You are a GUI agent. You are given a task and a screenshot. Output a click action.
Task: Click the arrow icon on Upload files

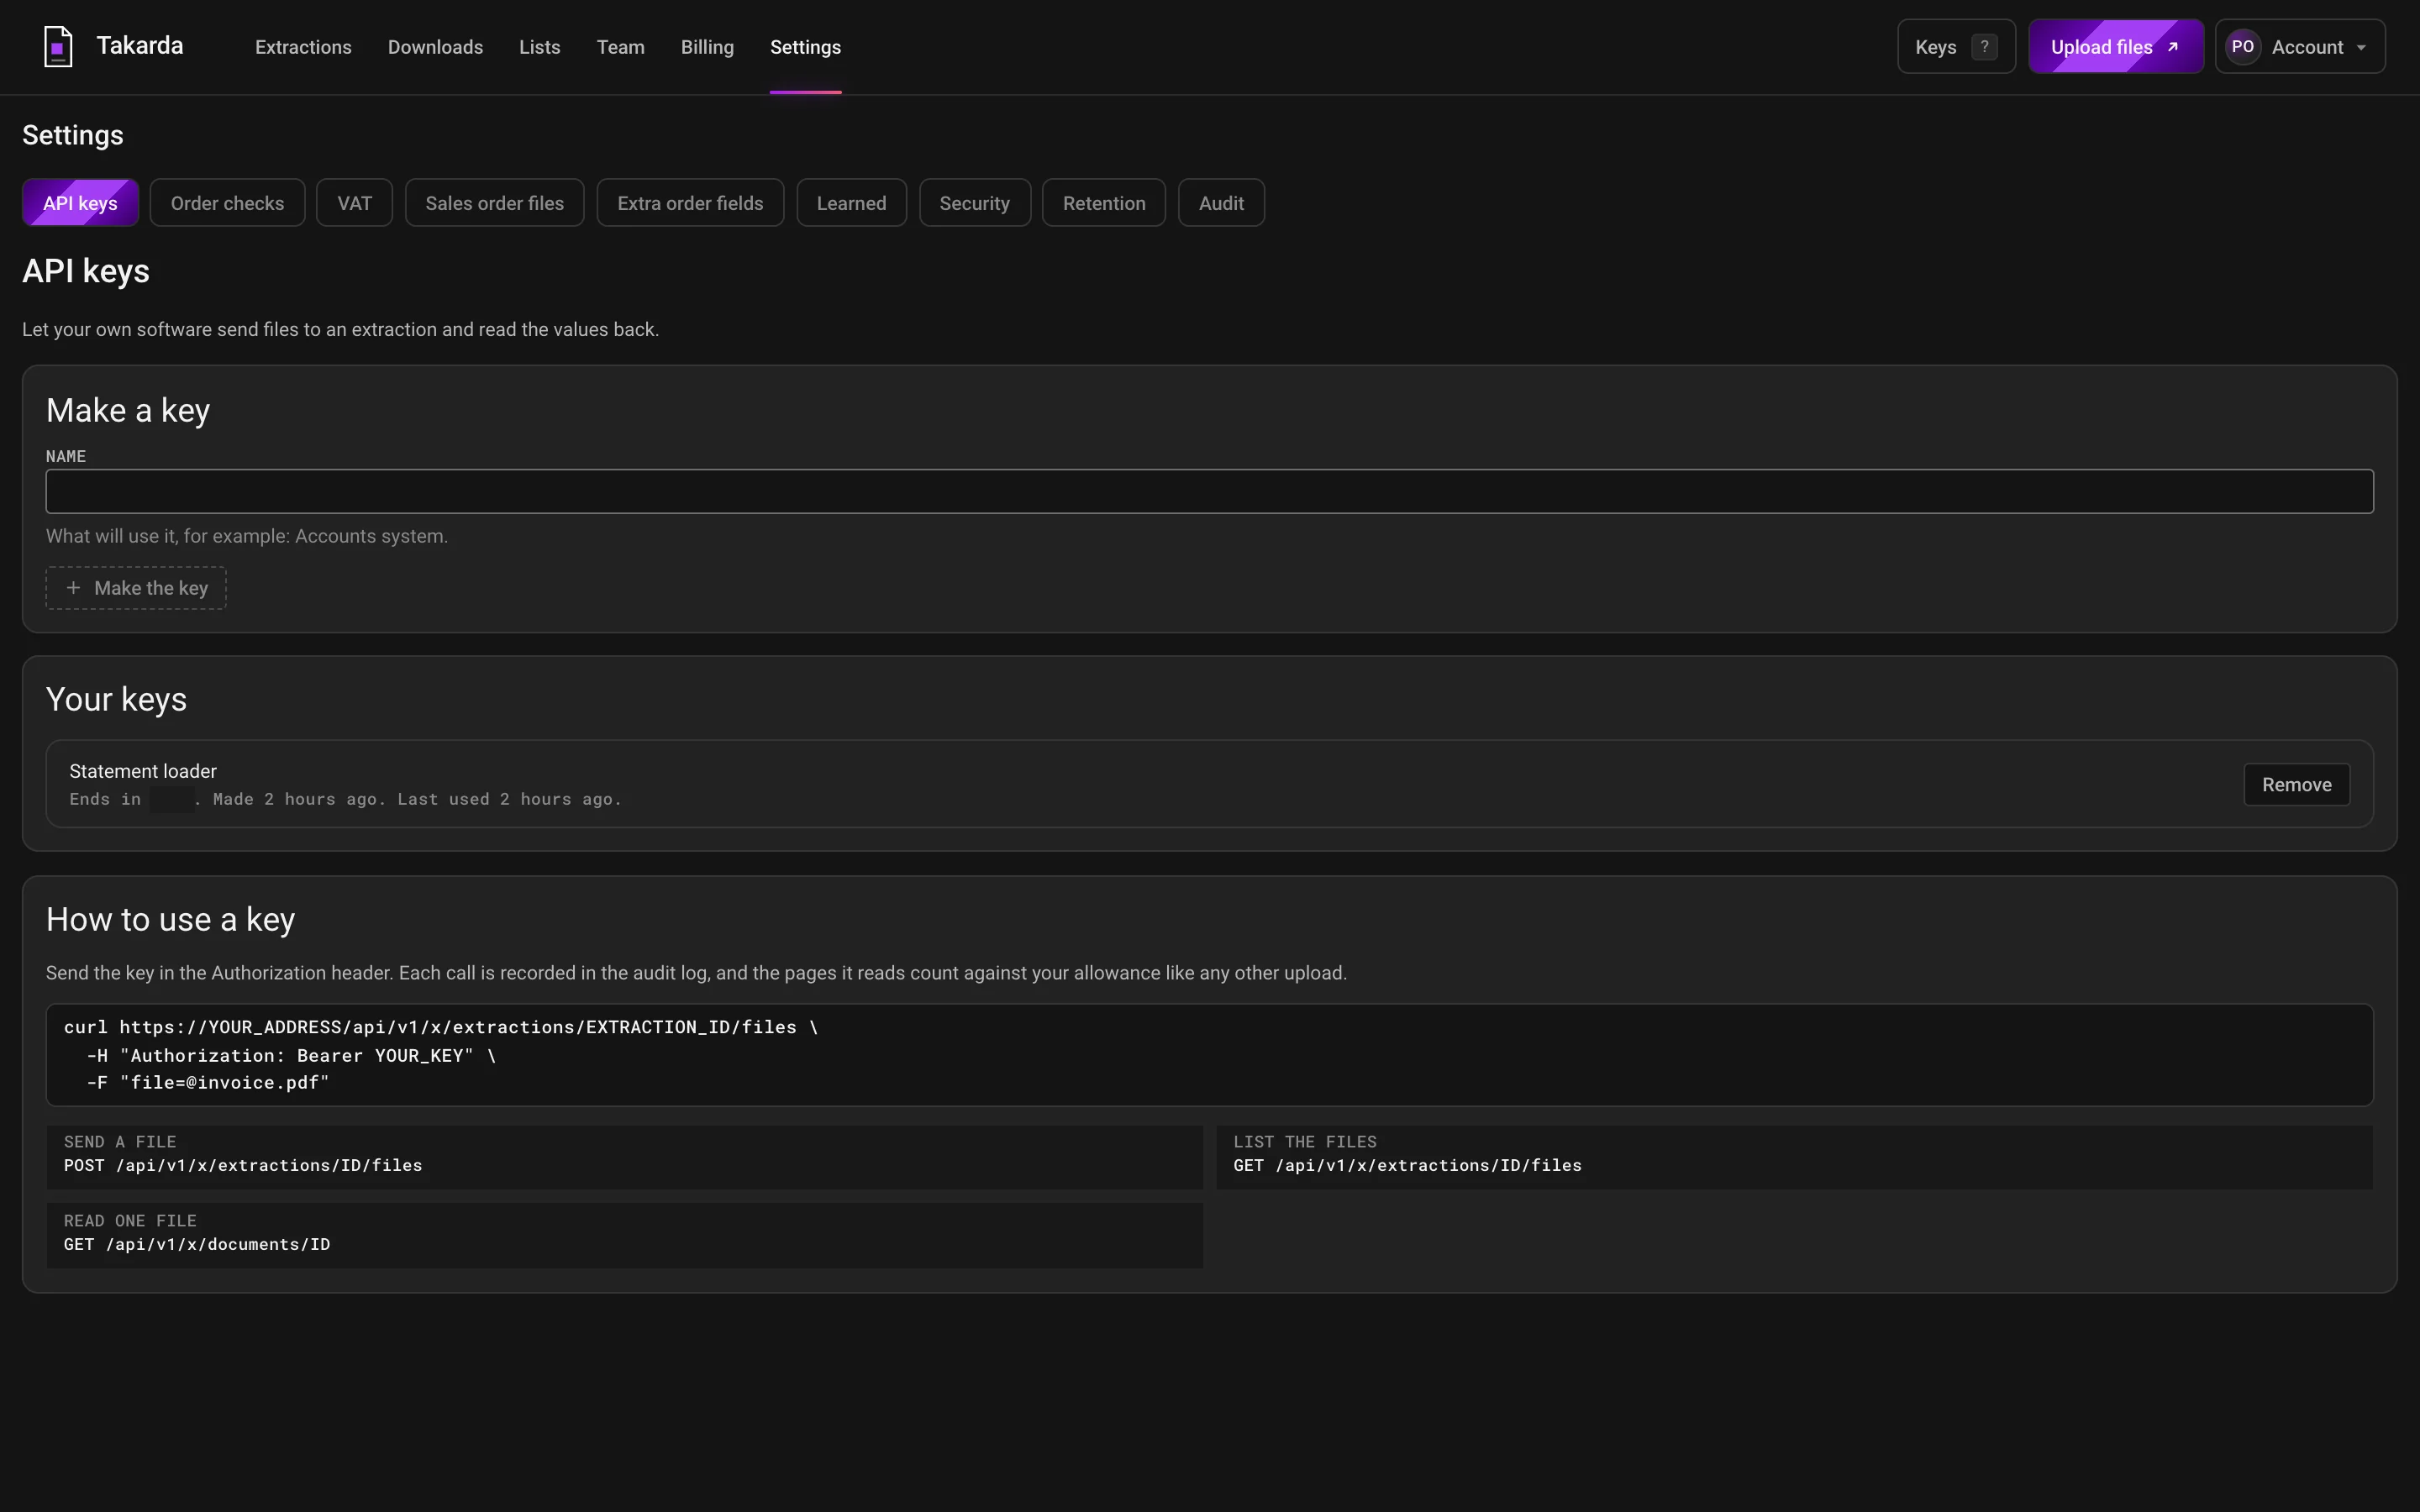tap(2172, 47)
